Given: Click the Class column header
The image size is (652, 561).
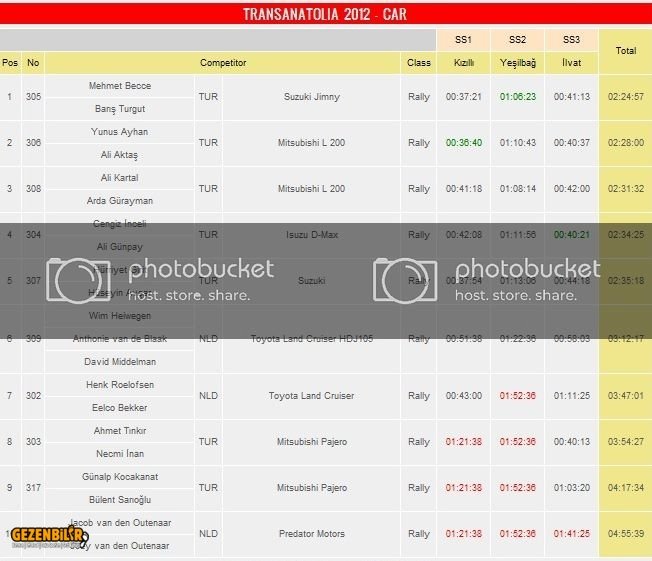Looking at the screenshot, I should click(x=419, y=63).
